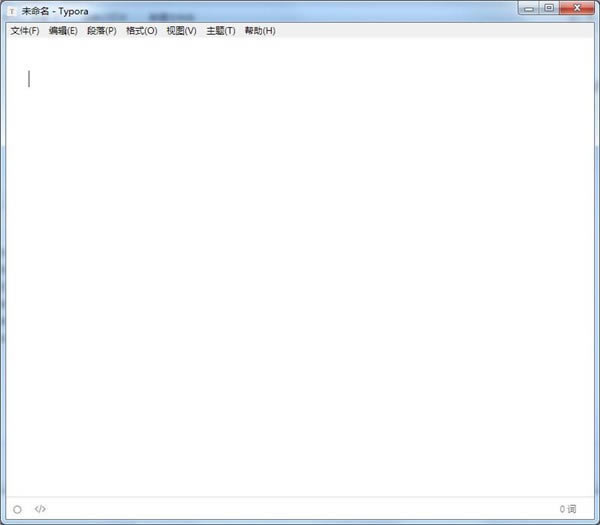Show word count details at 0 词
Image resolution: width=600 pixels, height=525 pixels.
coord(568,509)
